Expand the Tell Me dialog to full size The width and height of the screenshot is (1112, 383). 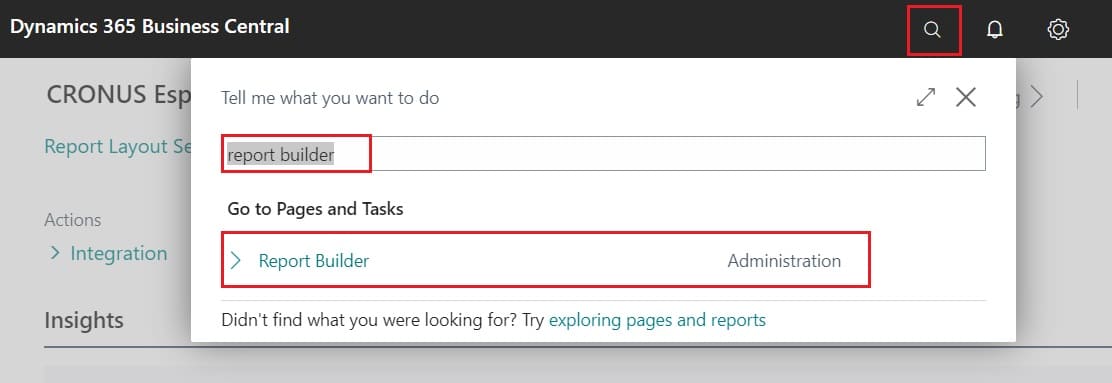(925, 97)
